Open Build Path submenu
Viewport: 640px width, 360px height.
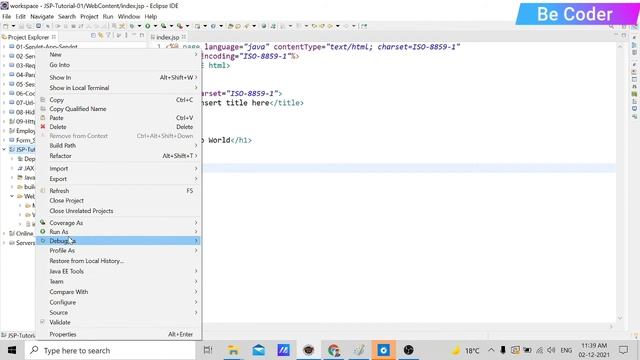click(x=118, y=146)
